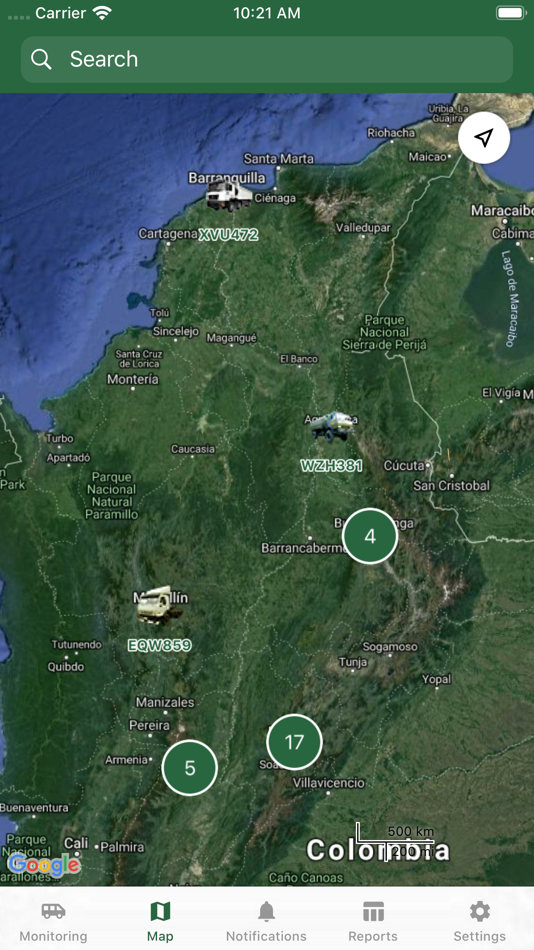
Task: Open the cluster of 5 vehicles
Action: point(190,768)
